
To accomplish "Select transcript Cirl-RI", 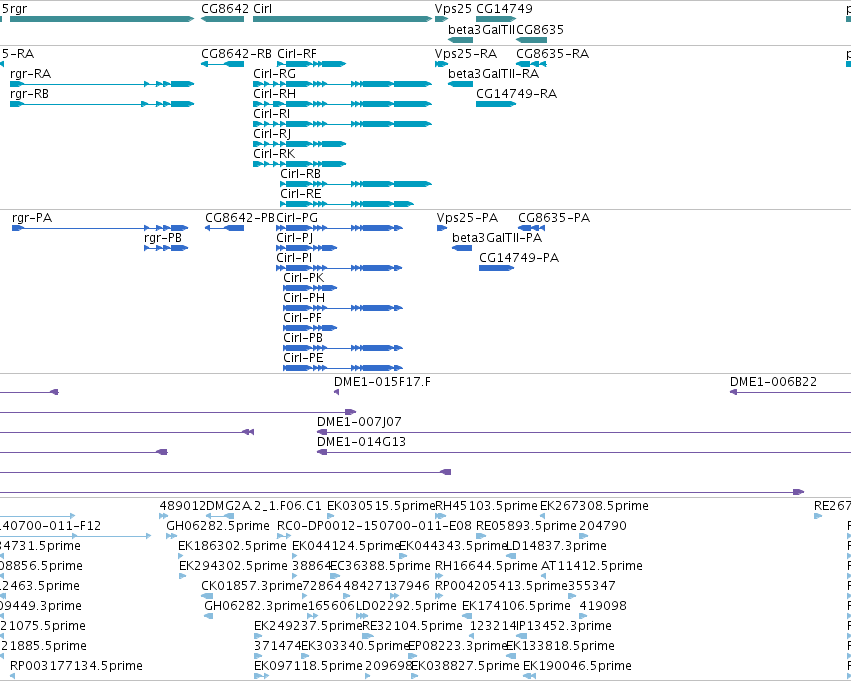I will (x=342, y=124).
